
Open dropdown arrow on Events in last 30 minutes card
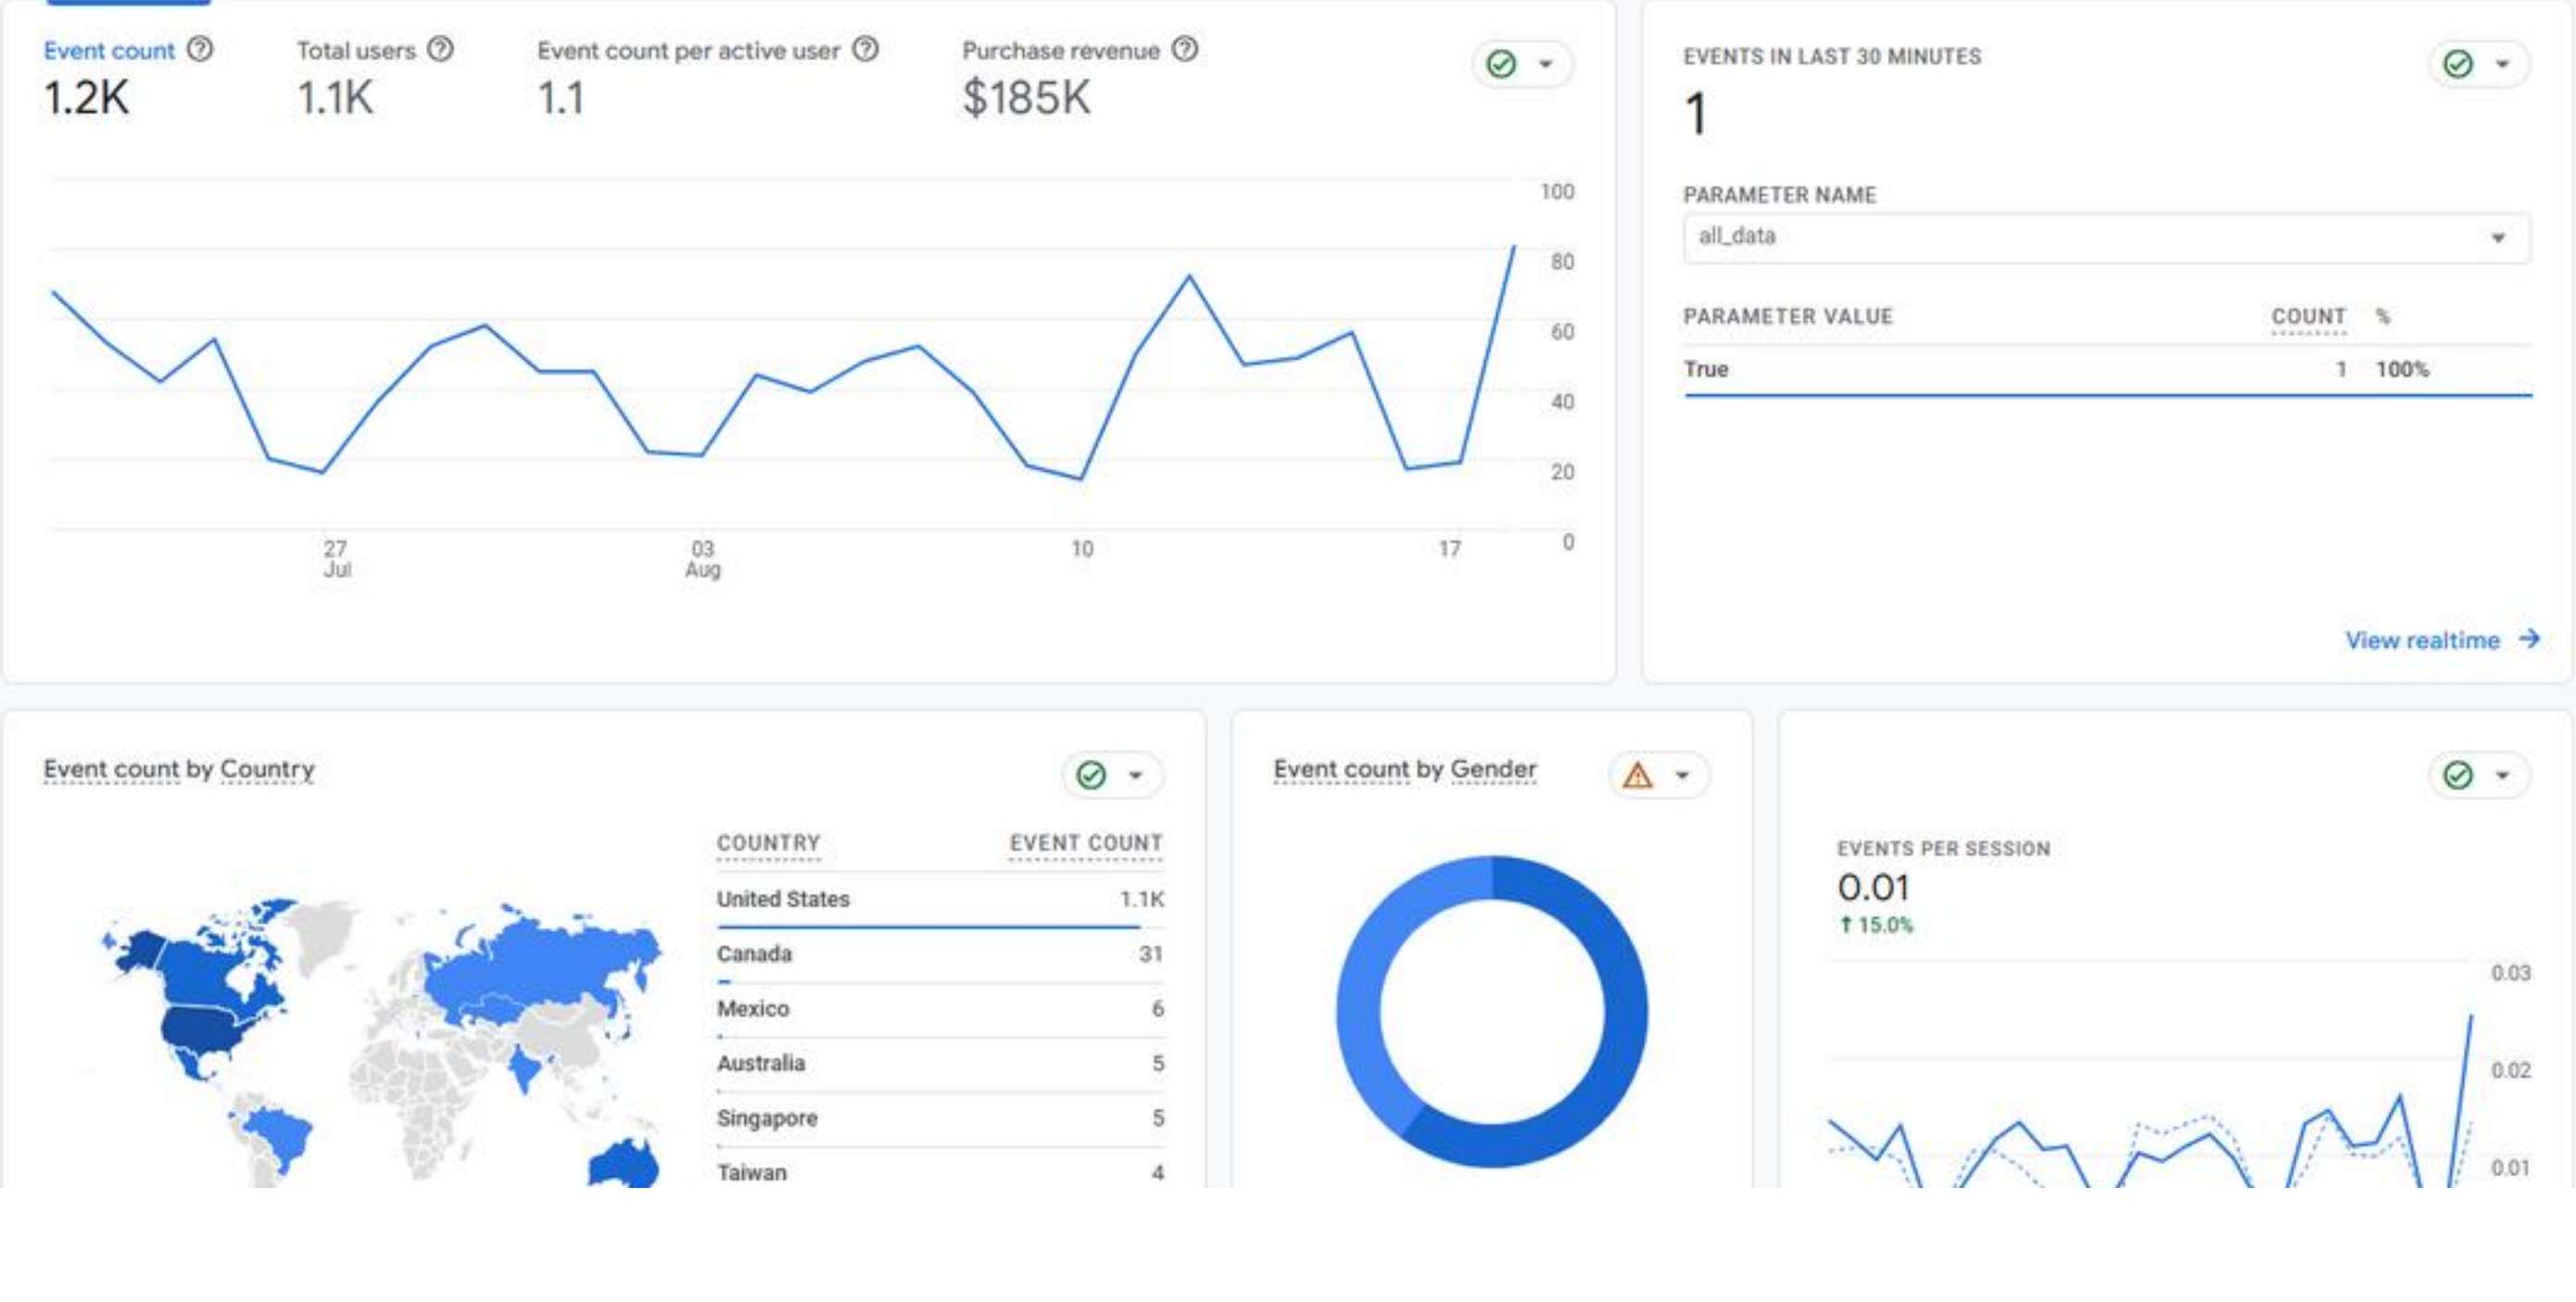(2502, 64)
